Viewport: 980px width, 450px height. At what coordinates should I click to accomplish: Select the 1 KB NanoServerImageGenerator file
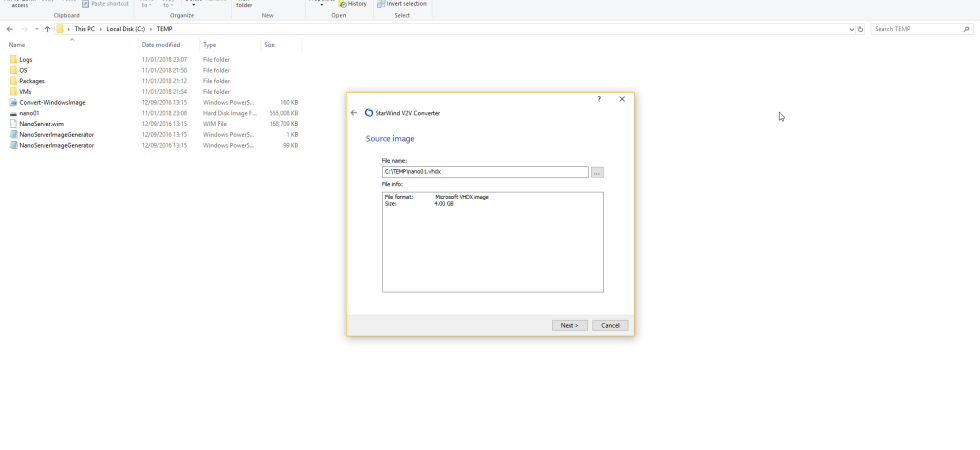pos(56,134)
